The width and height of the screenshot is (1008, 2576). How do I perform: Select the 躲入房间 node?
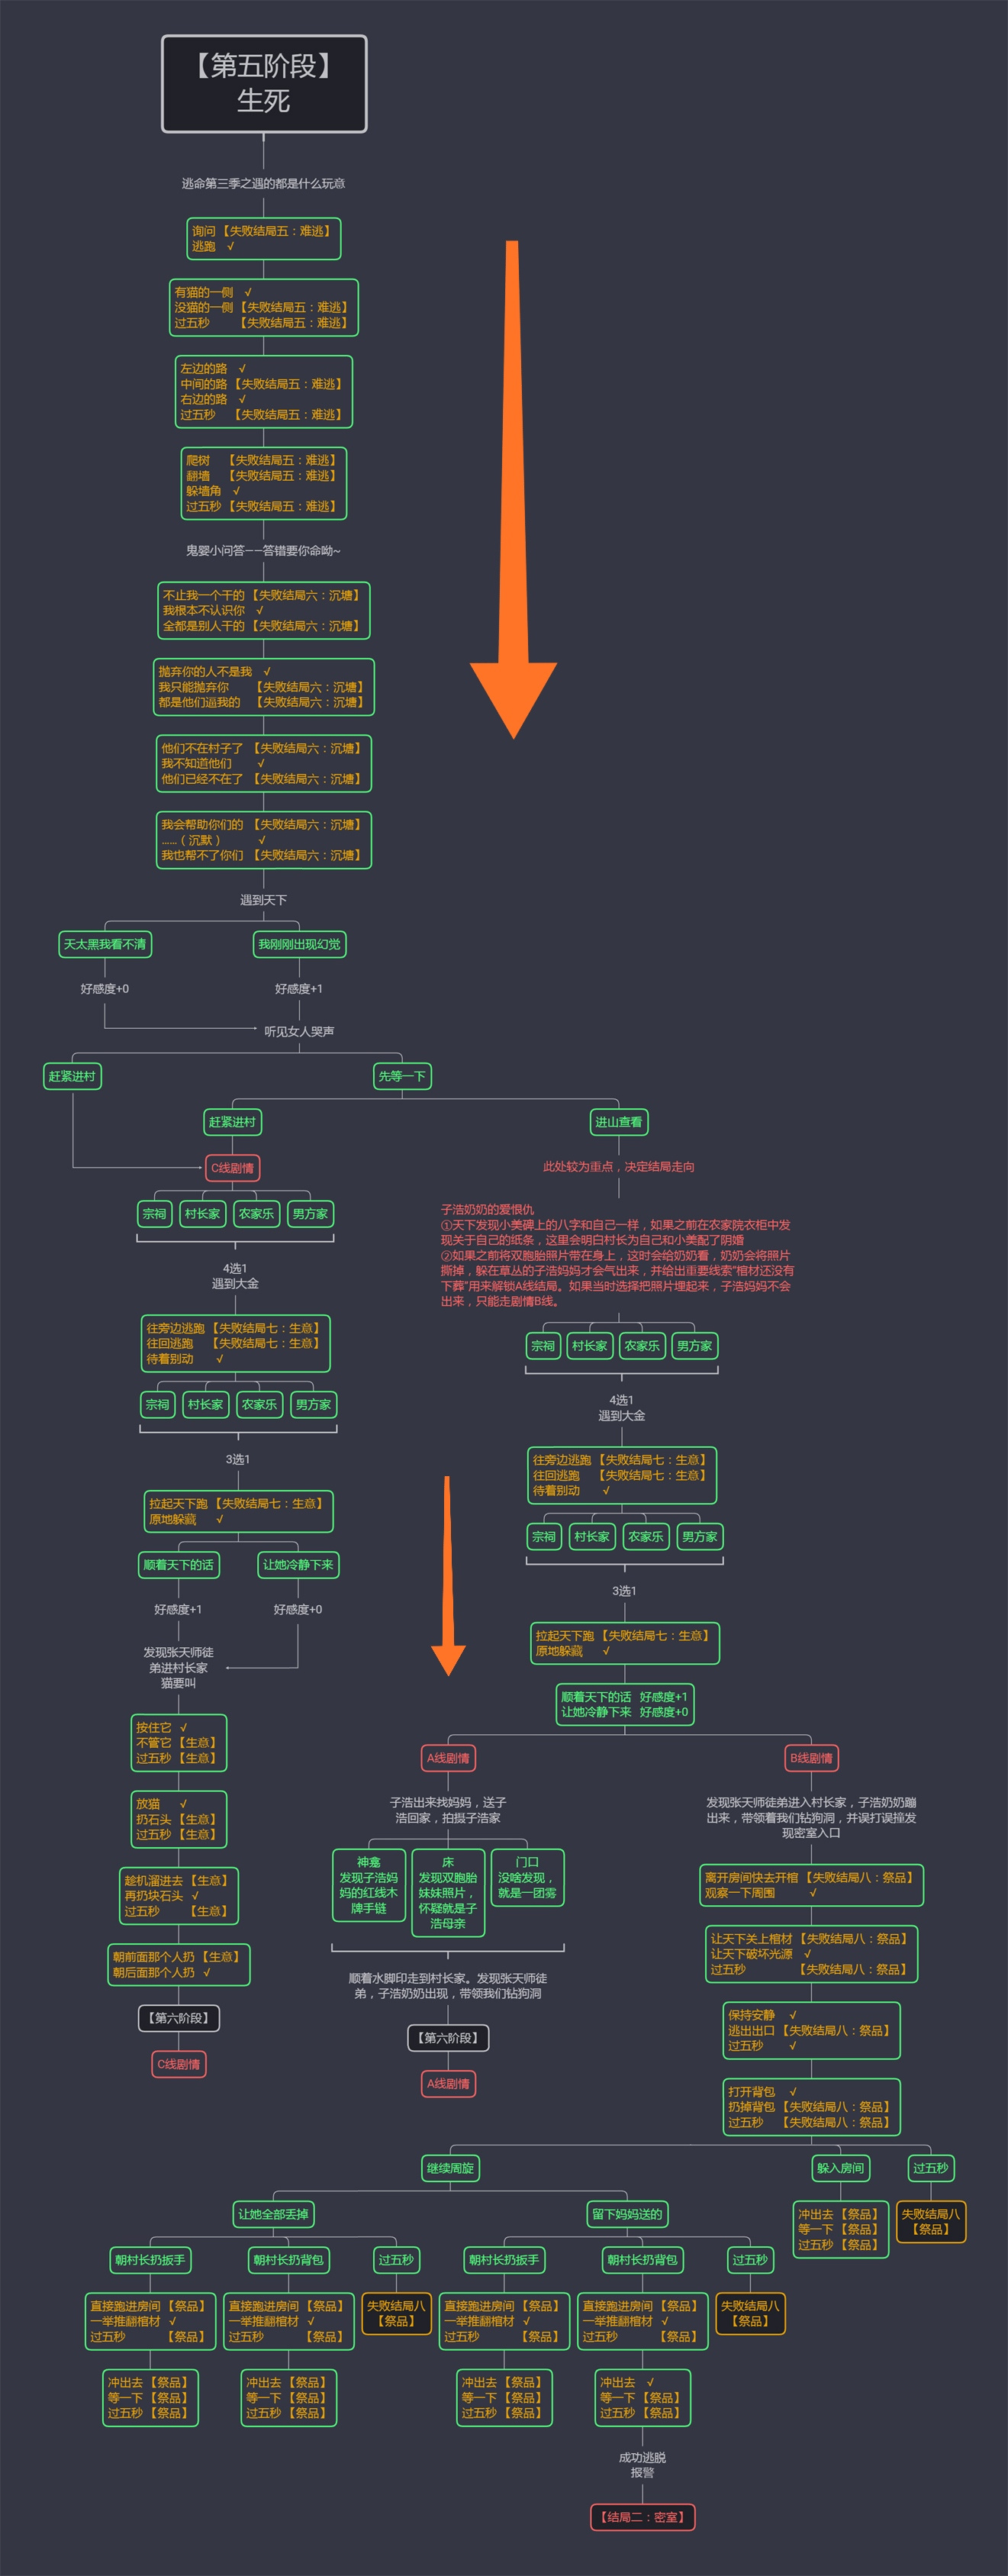840,2168
